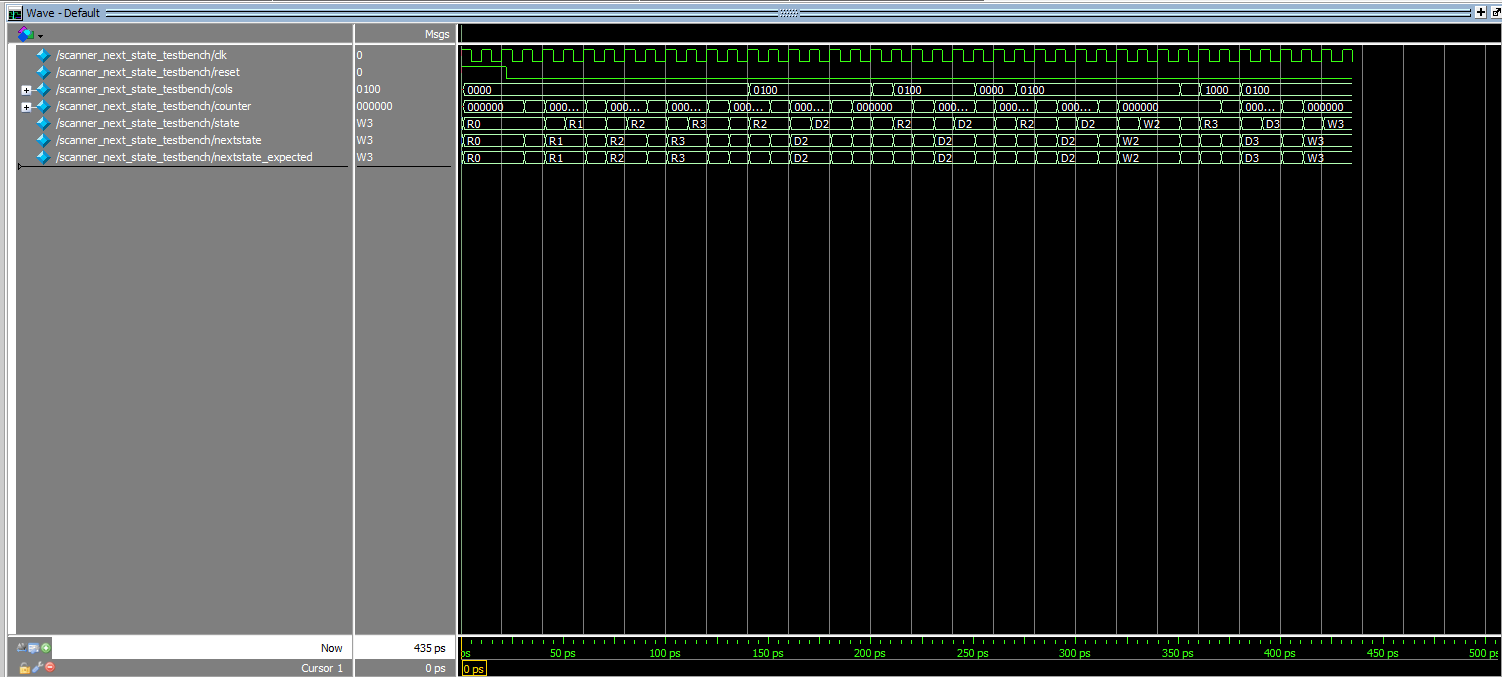Delete cursor with red minus icon
Screen dimensions: 1502x677
tap(49, 667)
